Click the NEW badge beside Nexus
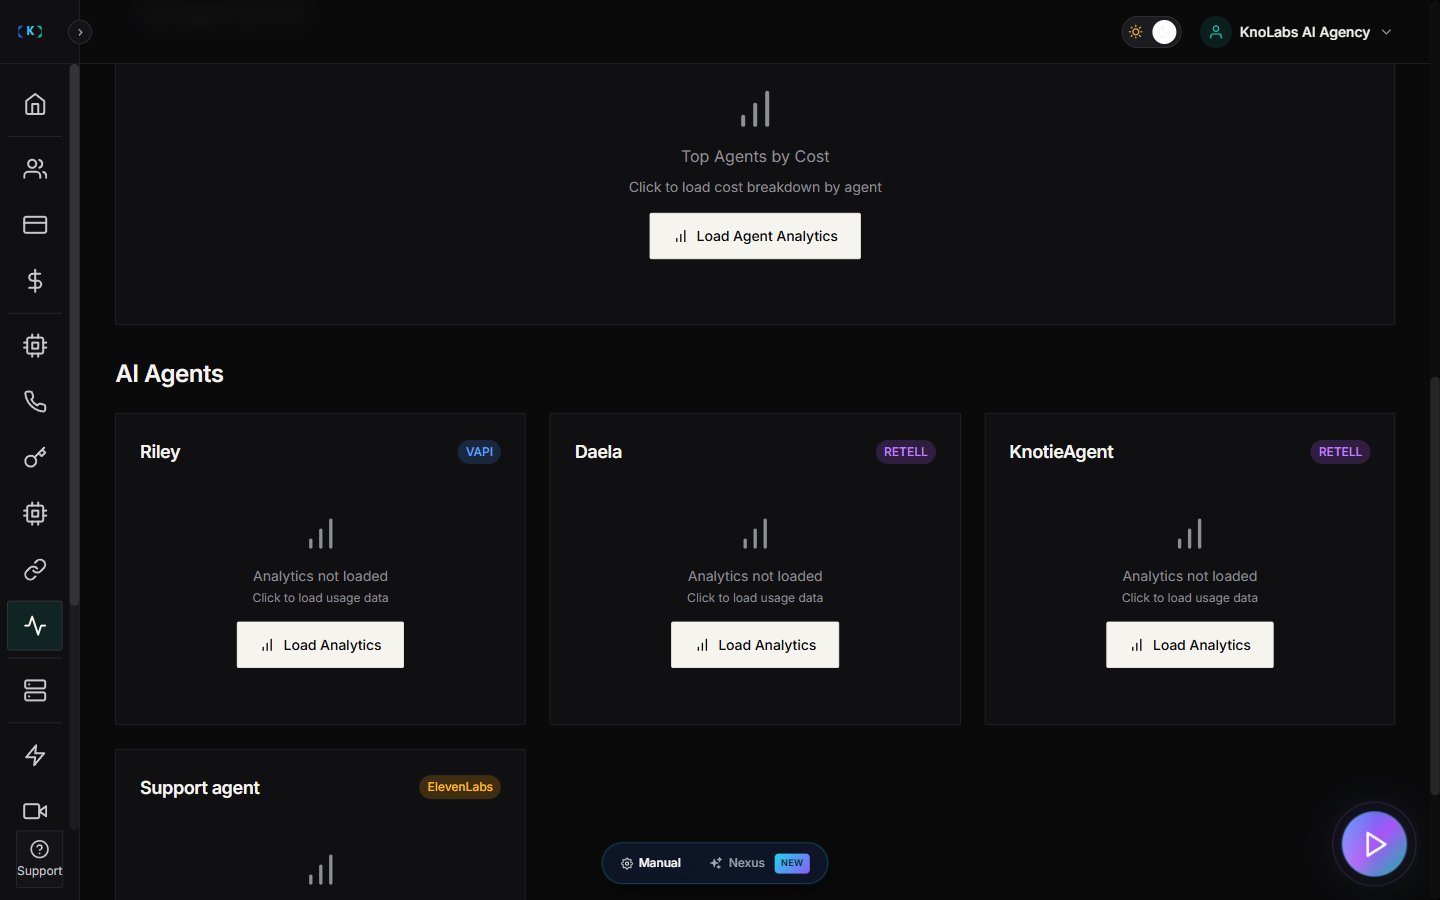Image resolution: width=1440 pixels, height=900 pixels. 792,863
